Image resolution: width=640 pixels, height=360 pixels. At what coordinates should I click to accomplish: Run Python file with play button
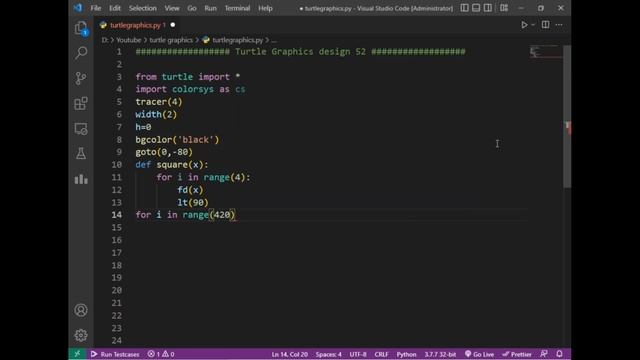coord(524,25)
